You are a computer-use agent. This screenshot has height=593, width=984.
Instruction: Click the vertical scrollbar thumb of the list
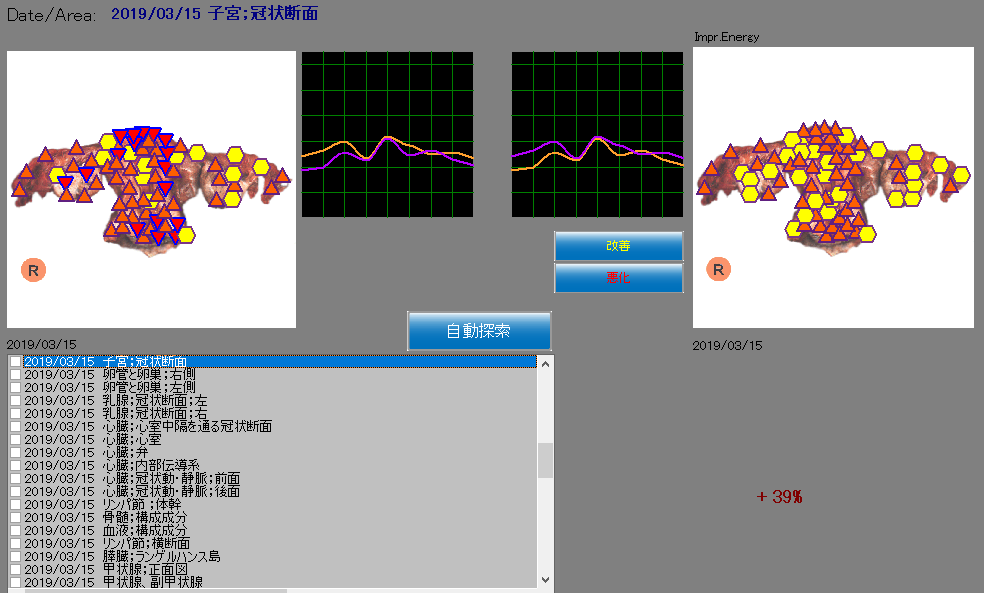coord(545,460)
